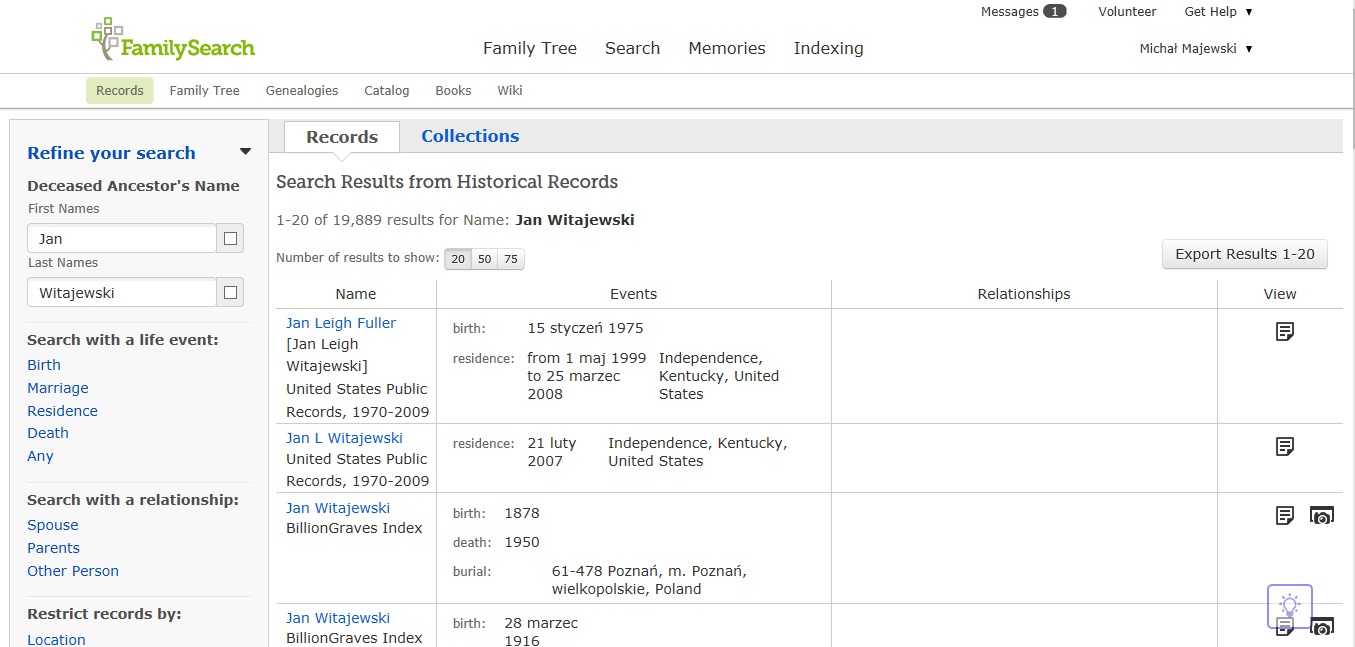This screenshot has height=647, width=1355.
Task: View image camera icon for 1878 BillionGraves record
Action: pos(1322,516)
